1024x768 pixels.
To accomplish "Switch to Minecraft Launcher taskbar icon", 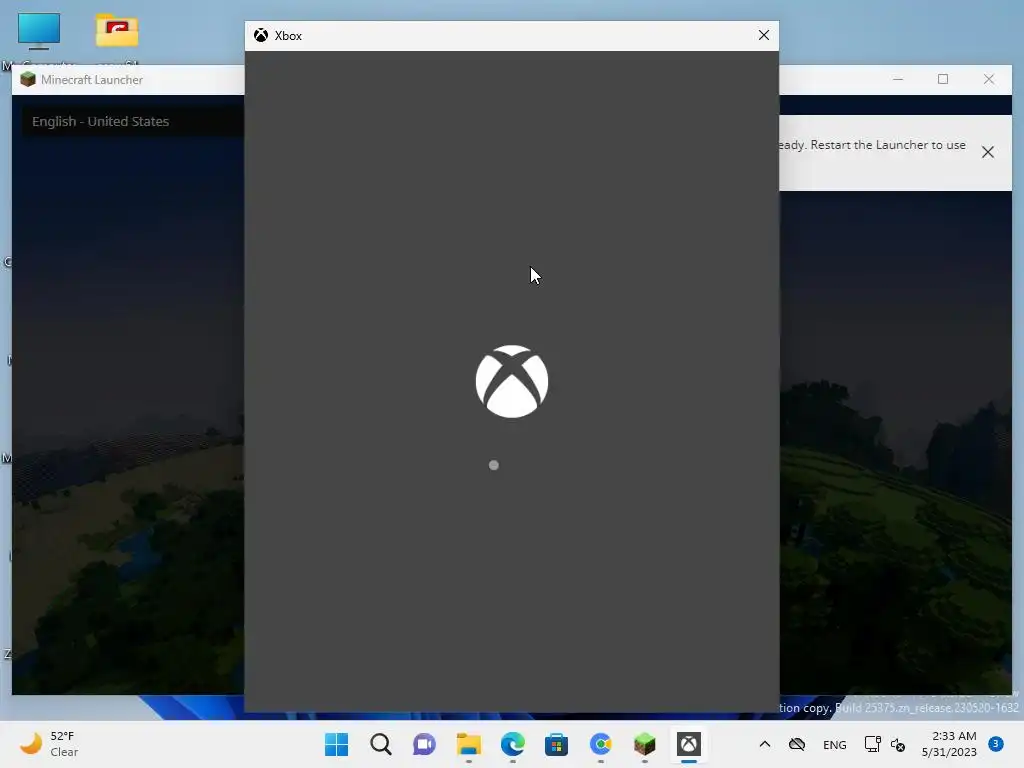I will click(x=645, y=744).
